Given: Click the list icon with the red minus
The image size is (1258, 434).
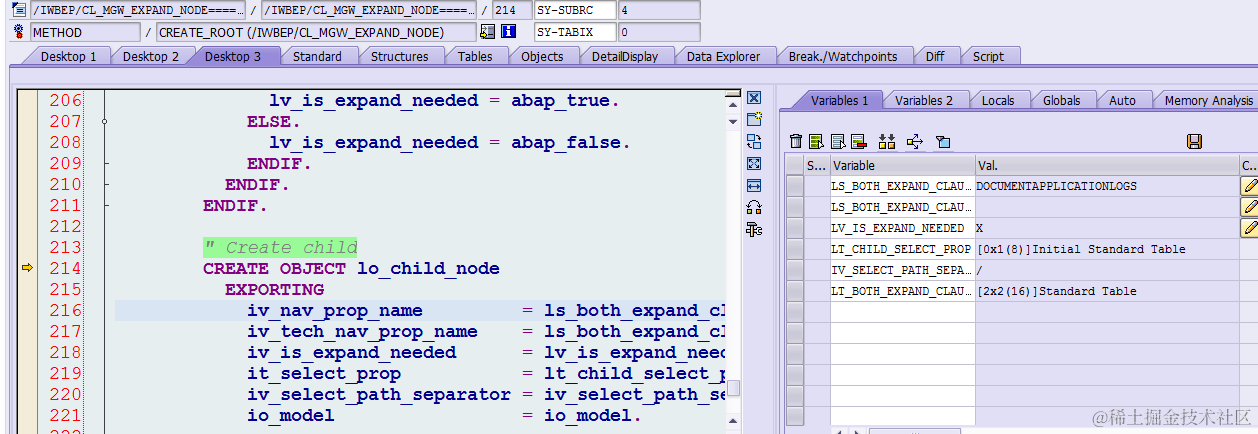Looking at the screenshot, I should (858, 141).
